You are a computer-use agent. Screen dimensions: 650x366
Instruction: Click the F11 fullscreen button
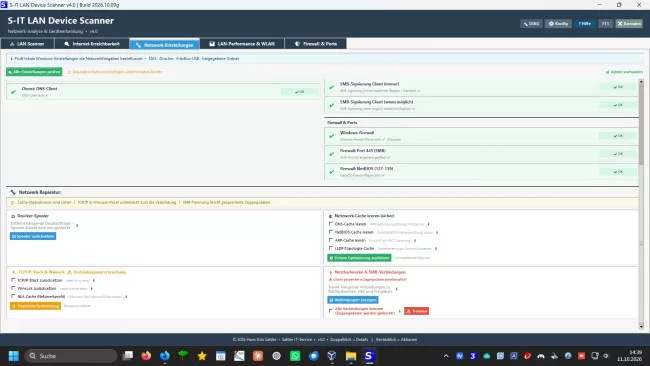[x=605, y=24]
